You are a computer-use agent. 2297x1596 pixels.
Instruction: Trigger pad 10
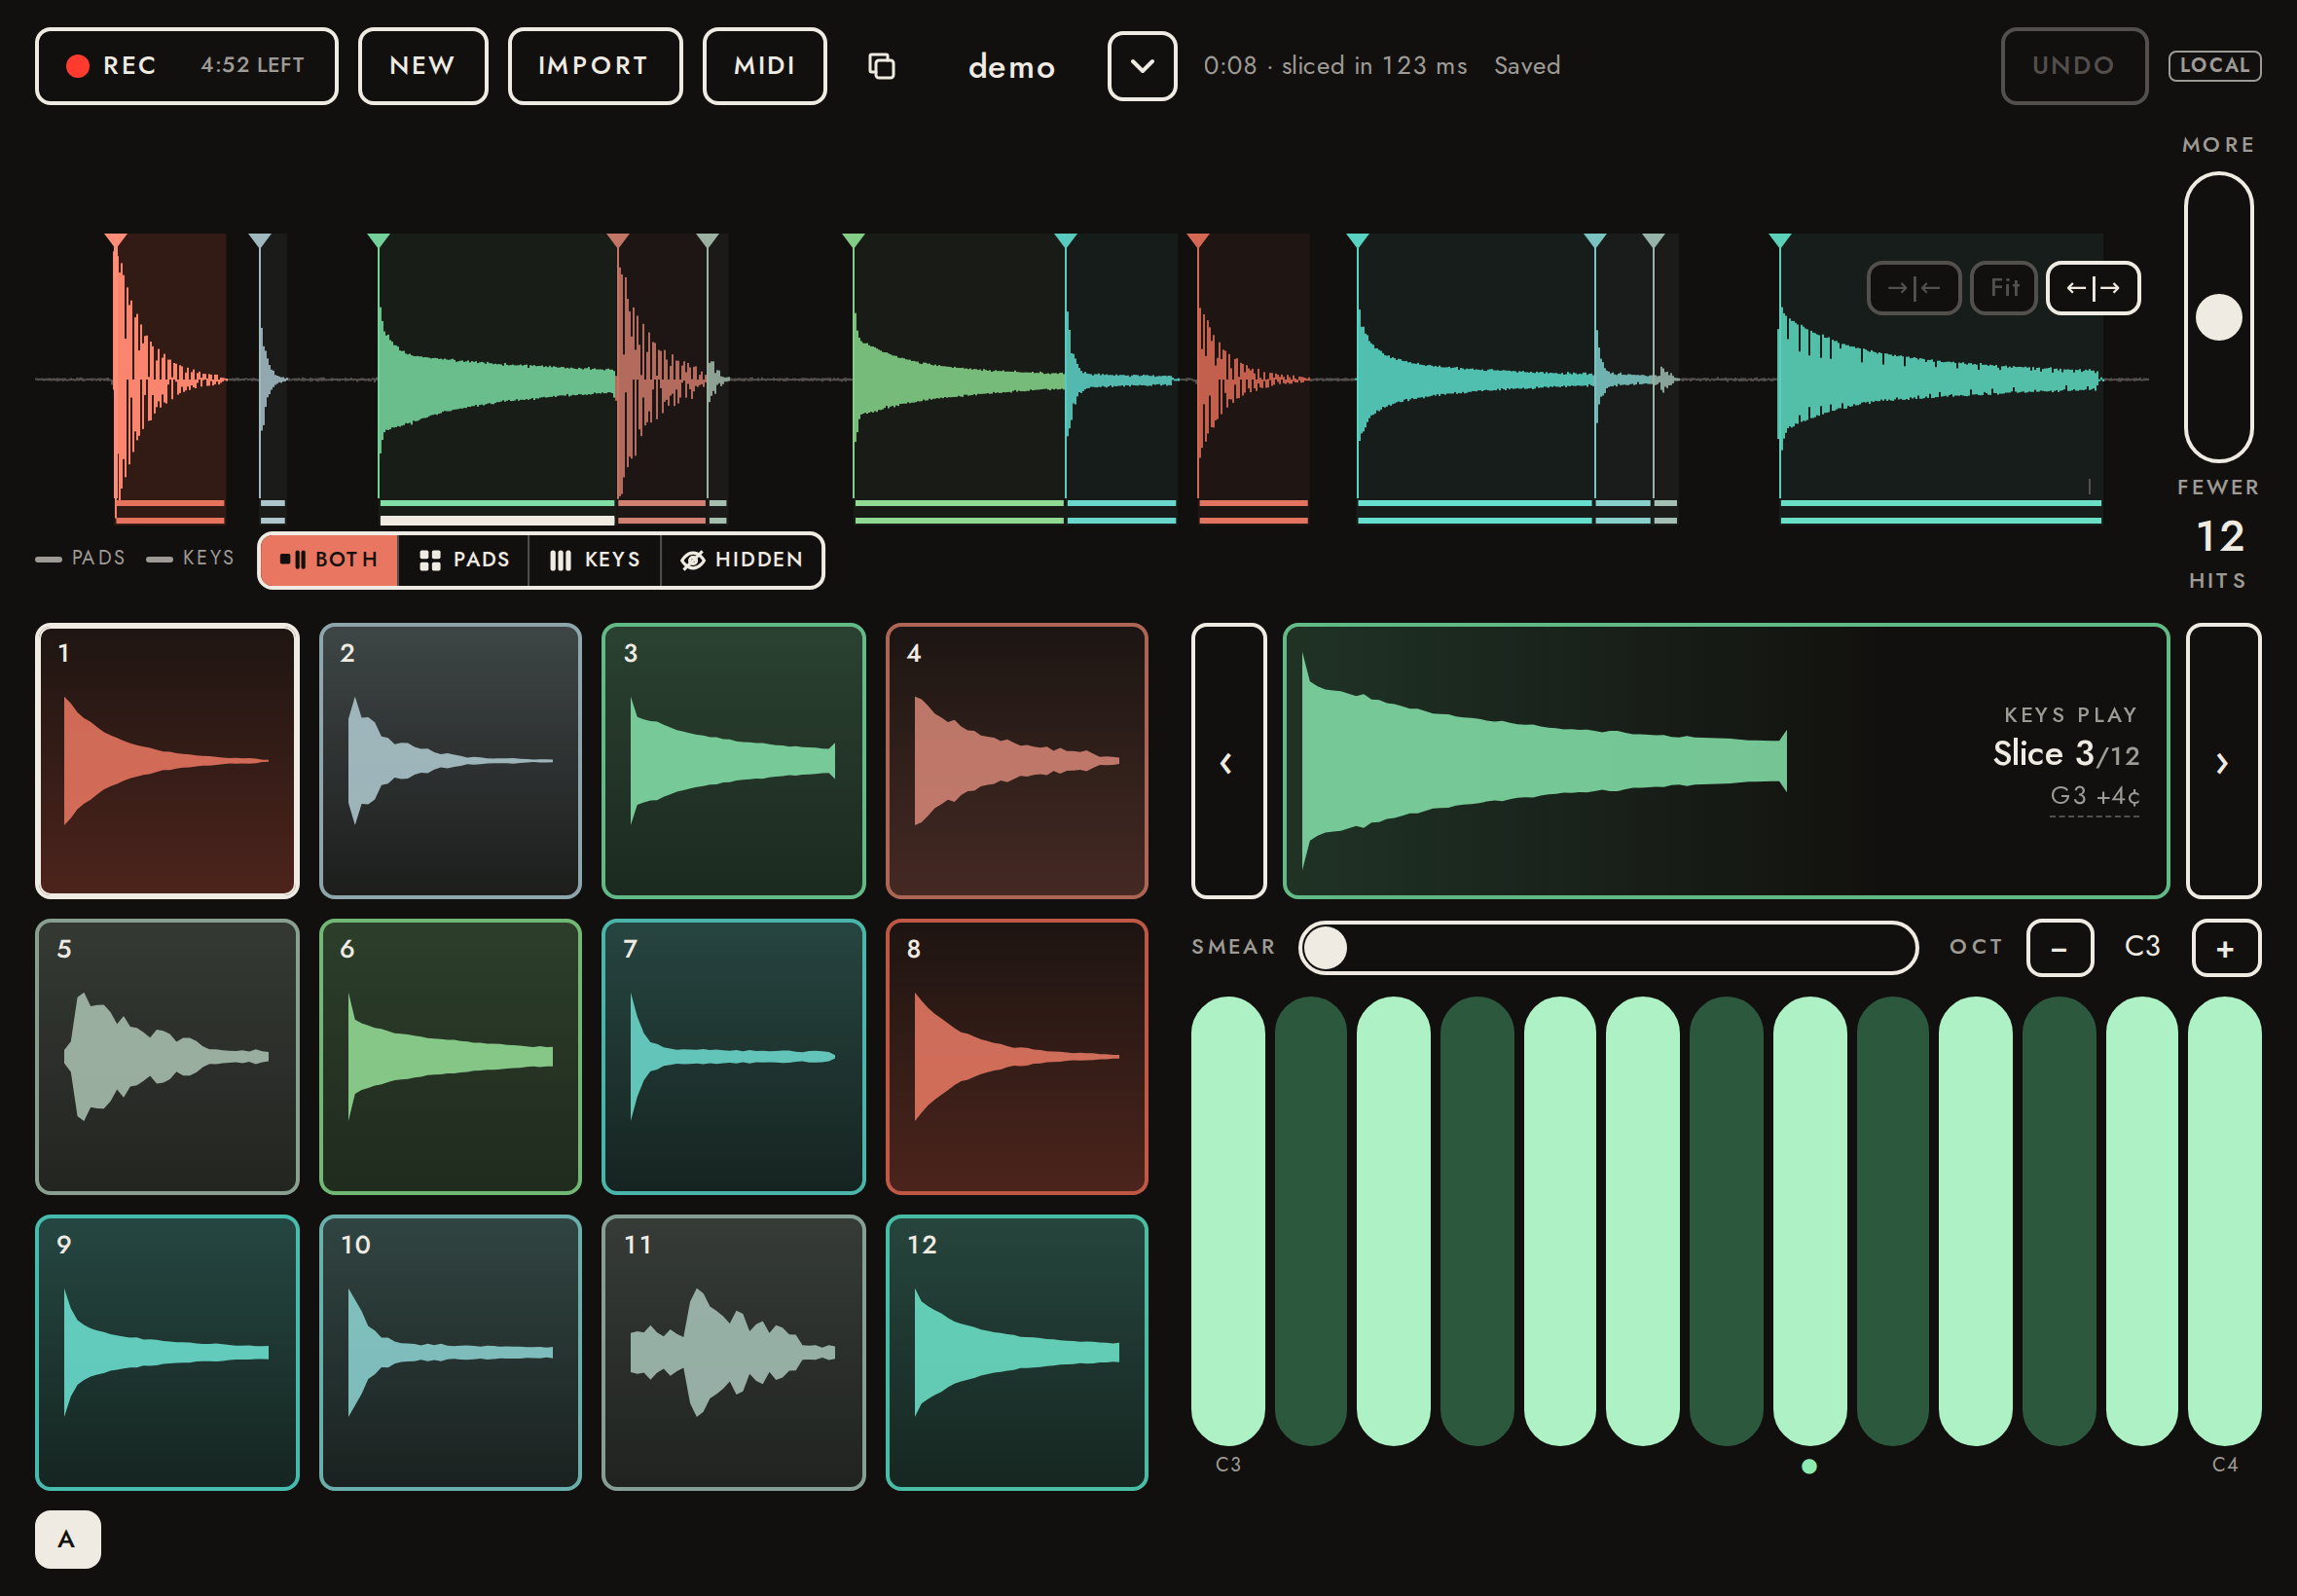(x=450, y=1353)
